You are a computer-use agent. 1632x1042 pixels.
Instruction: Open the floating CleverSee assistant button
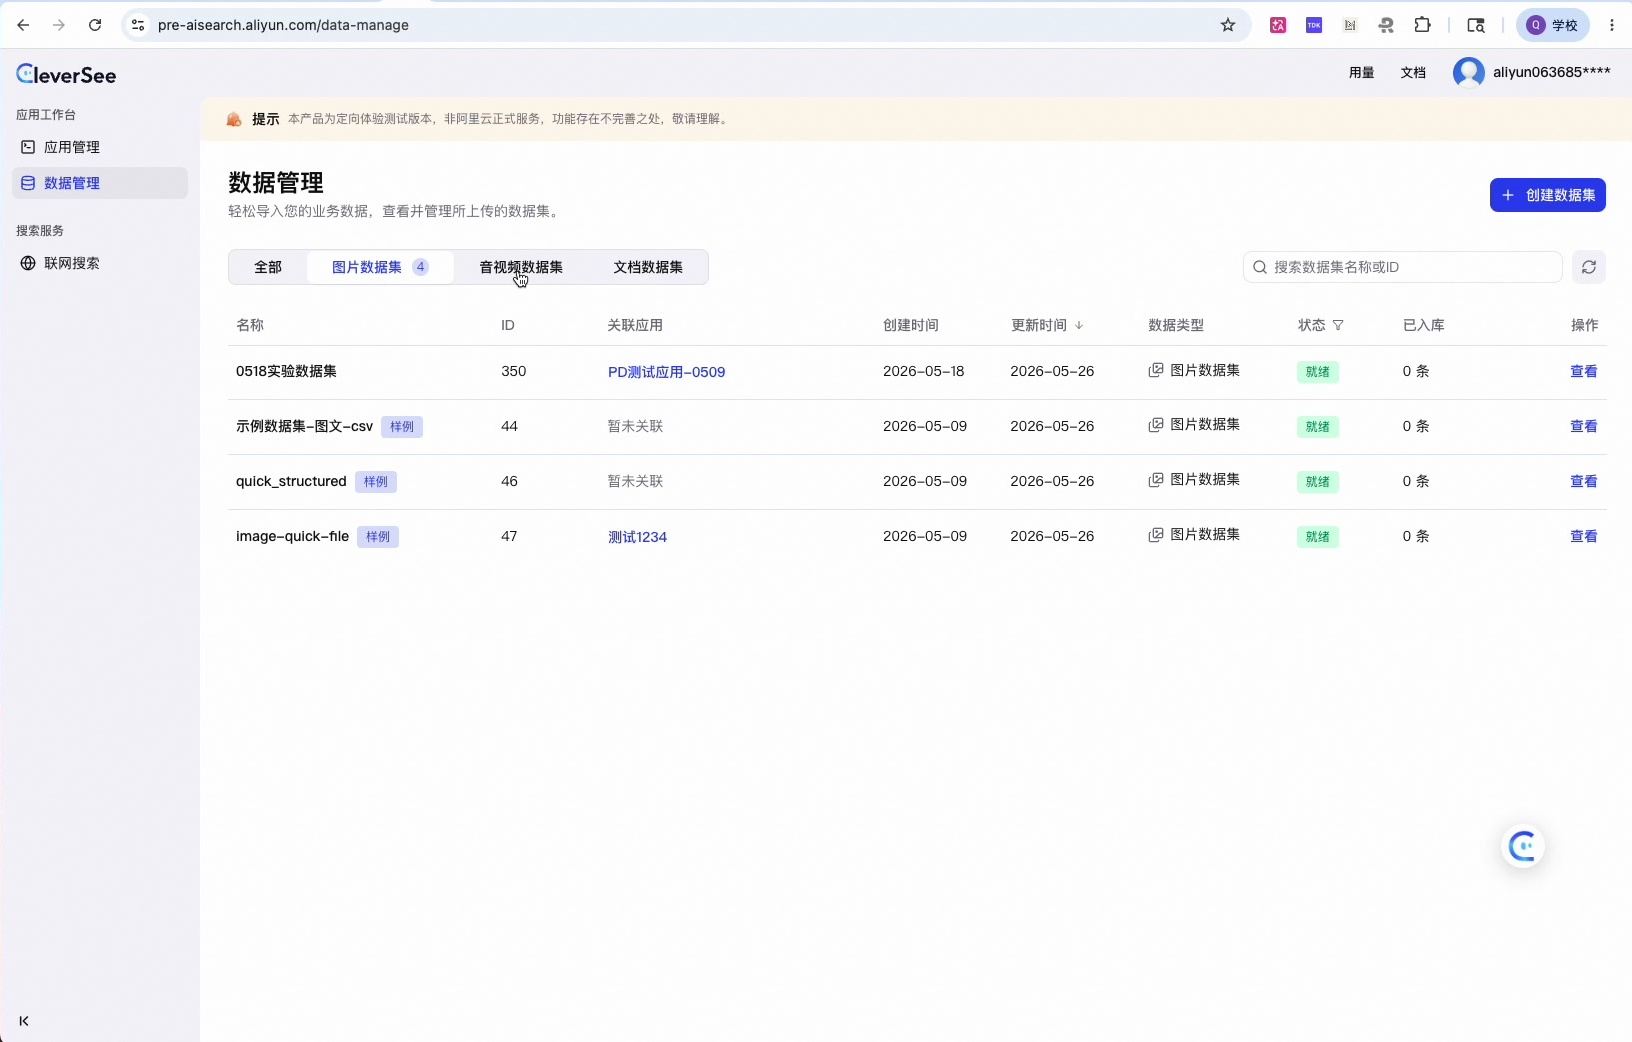pos(1522,846)
